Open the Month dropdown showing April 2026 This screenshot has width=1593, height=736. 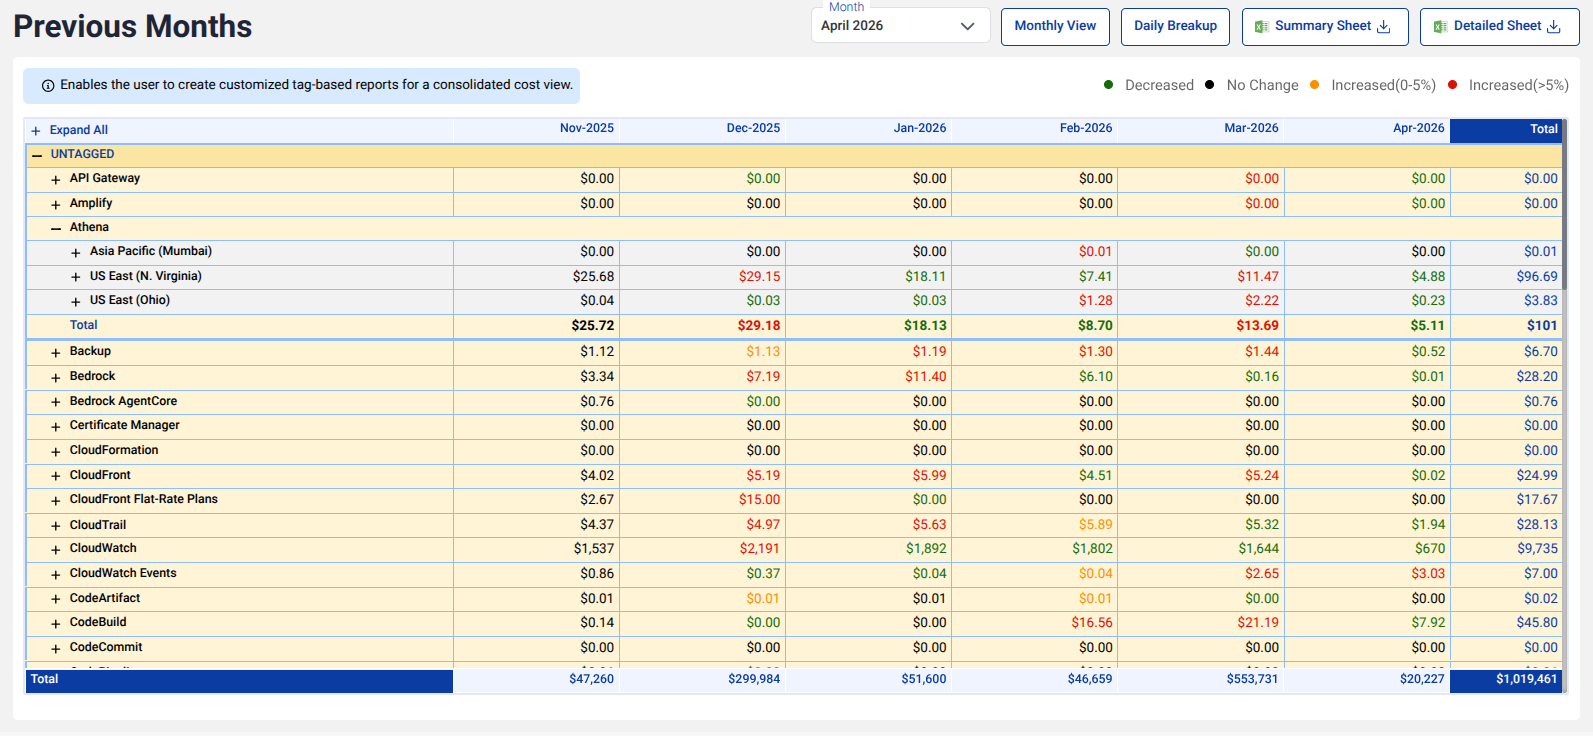pos(900,26)
